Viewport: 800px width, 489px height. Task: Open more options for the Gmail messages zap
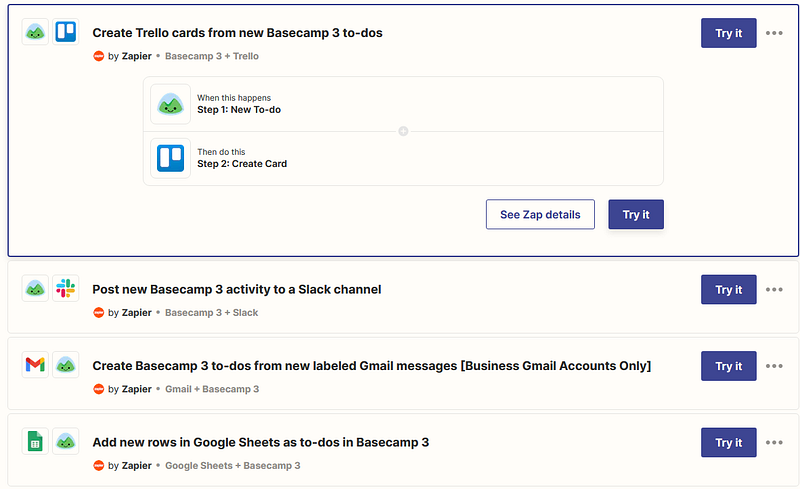coord(774,366)
